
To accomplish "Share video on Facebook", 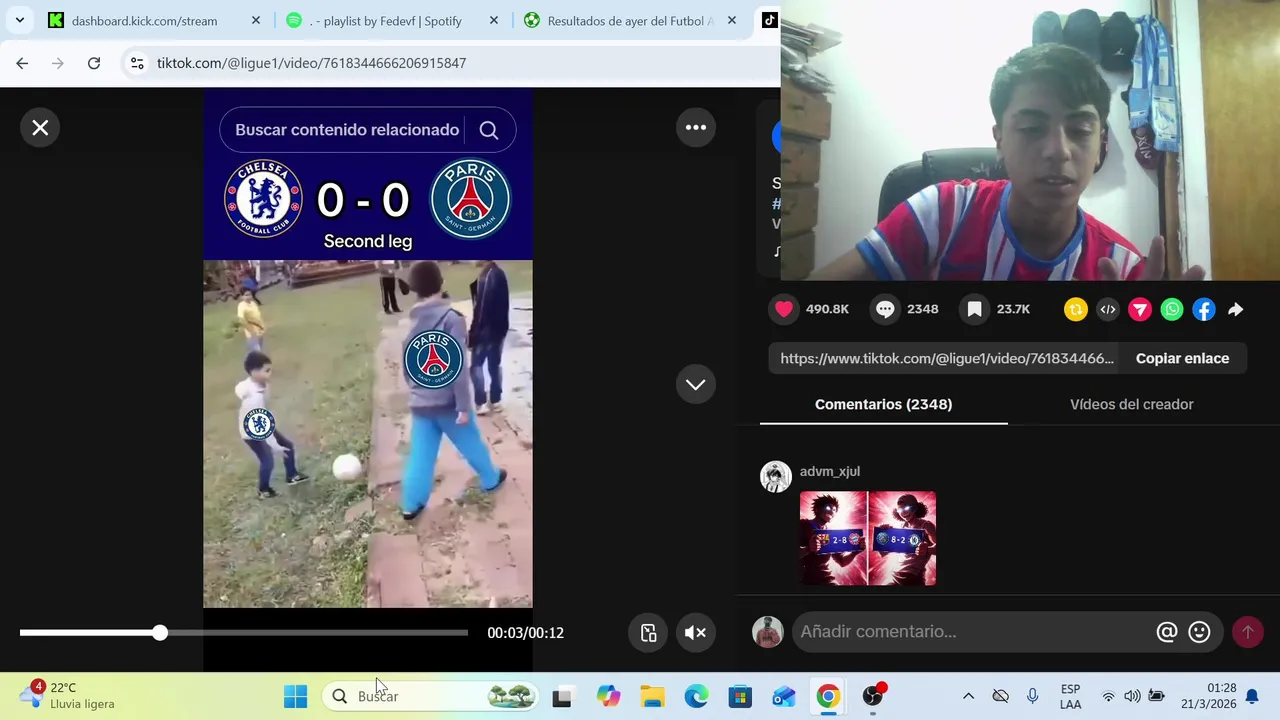I will pyautogui.click(x=1204, y=310).
